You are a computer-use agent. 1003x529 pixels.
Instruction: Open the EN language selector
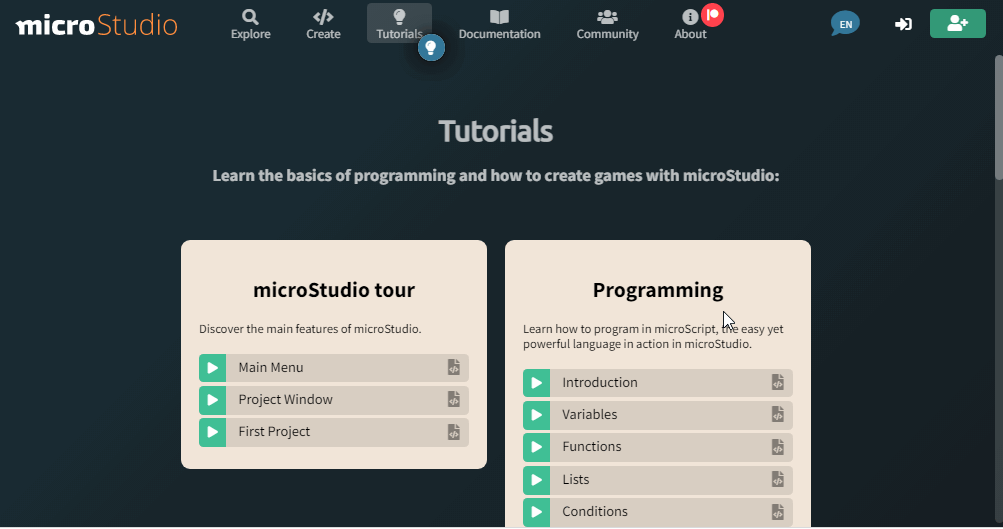[845, 24]
